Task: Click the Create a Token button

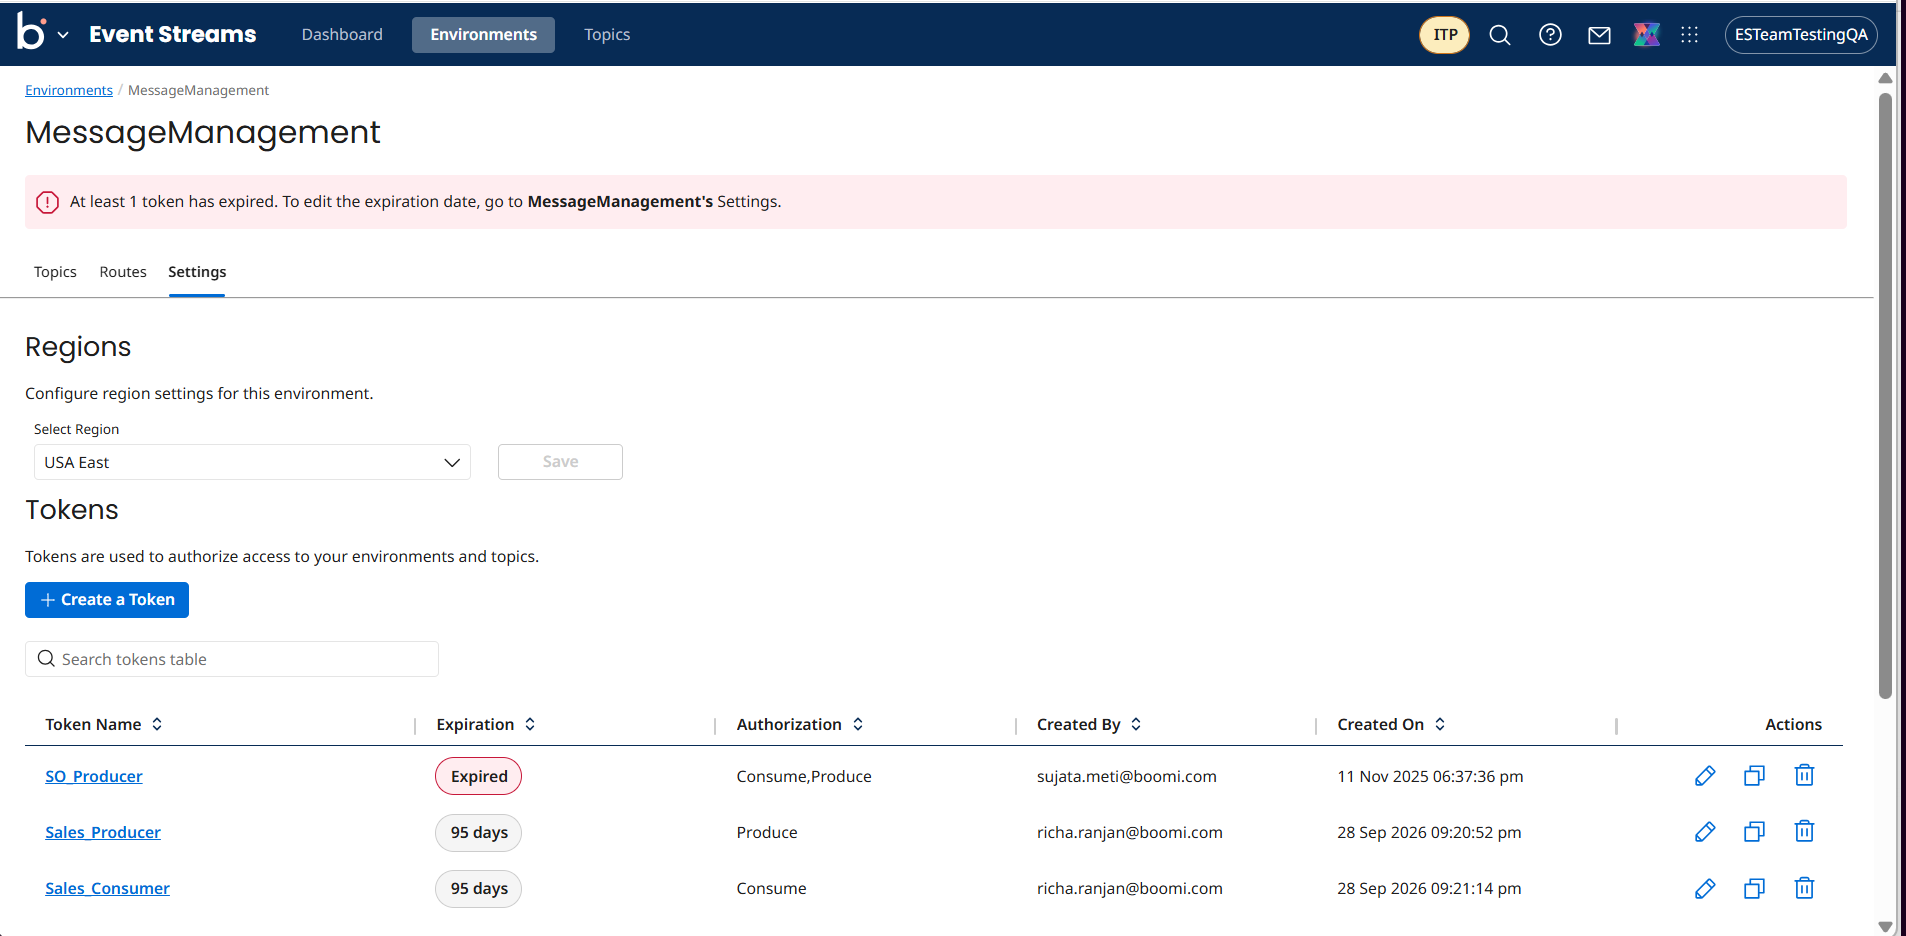Action: click(107, 600)
